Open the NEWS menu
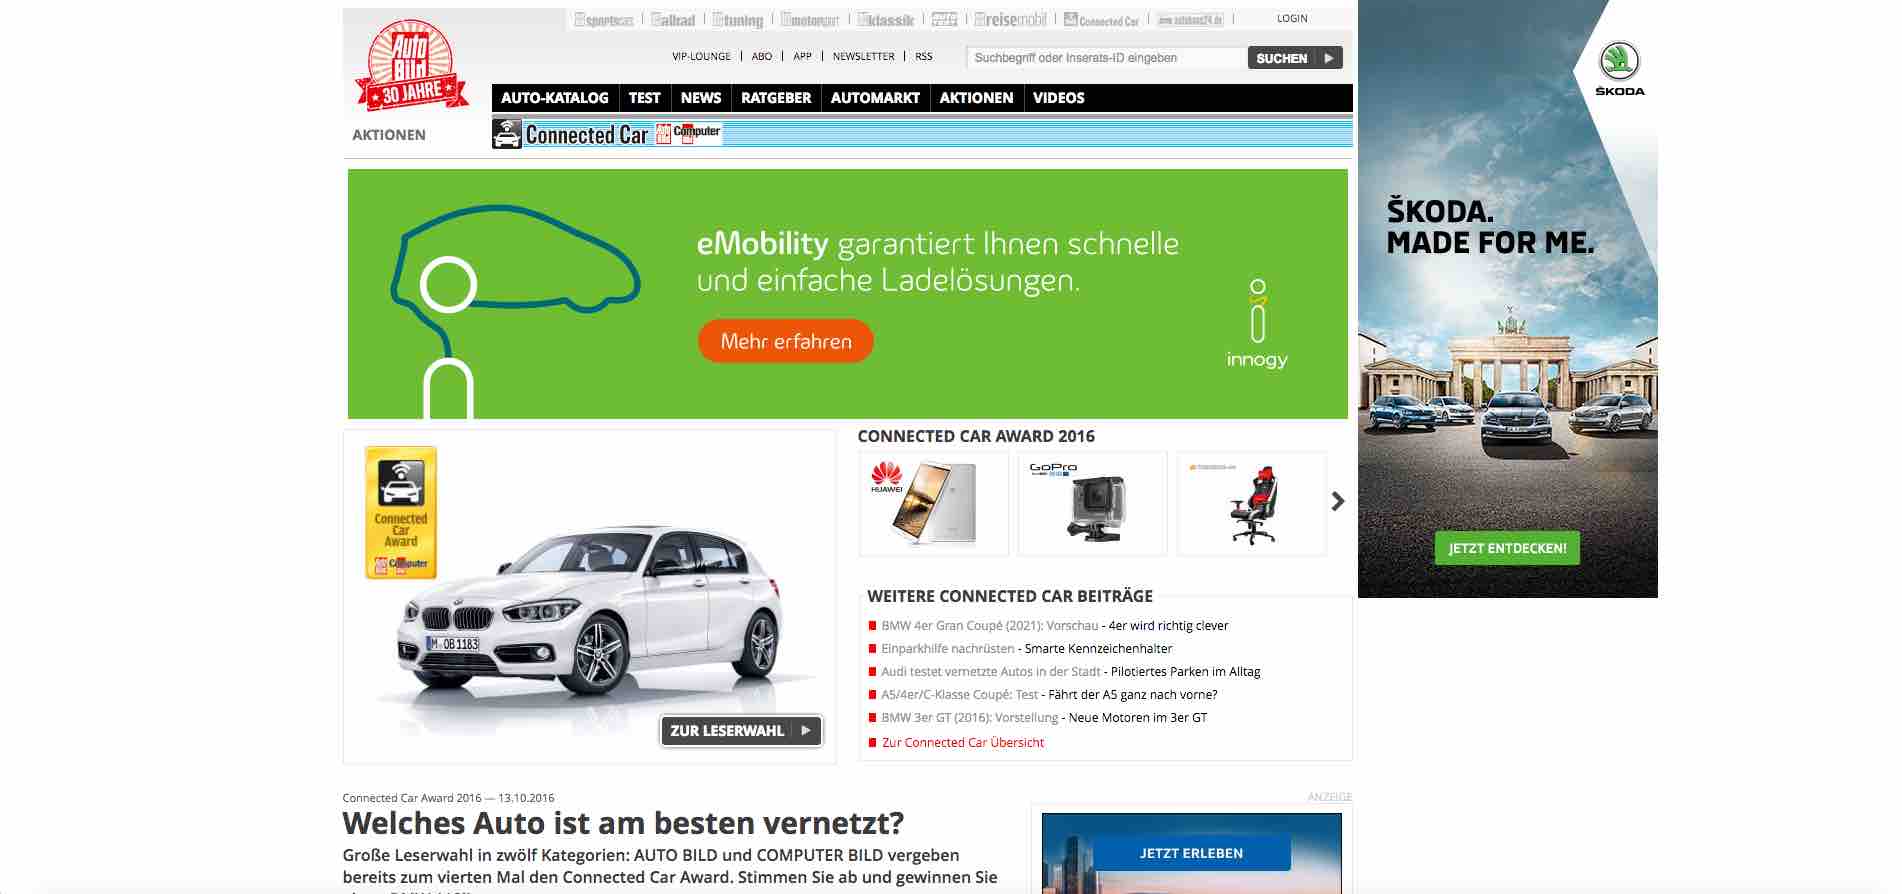Viewport: 1902px width, 894px height. pyautogui.click(x=701, y=98)
